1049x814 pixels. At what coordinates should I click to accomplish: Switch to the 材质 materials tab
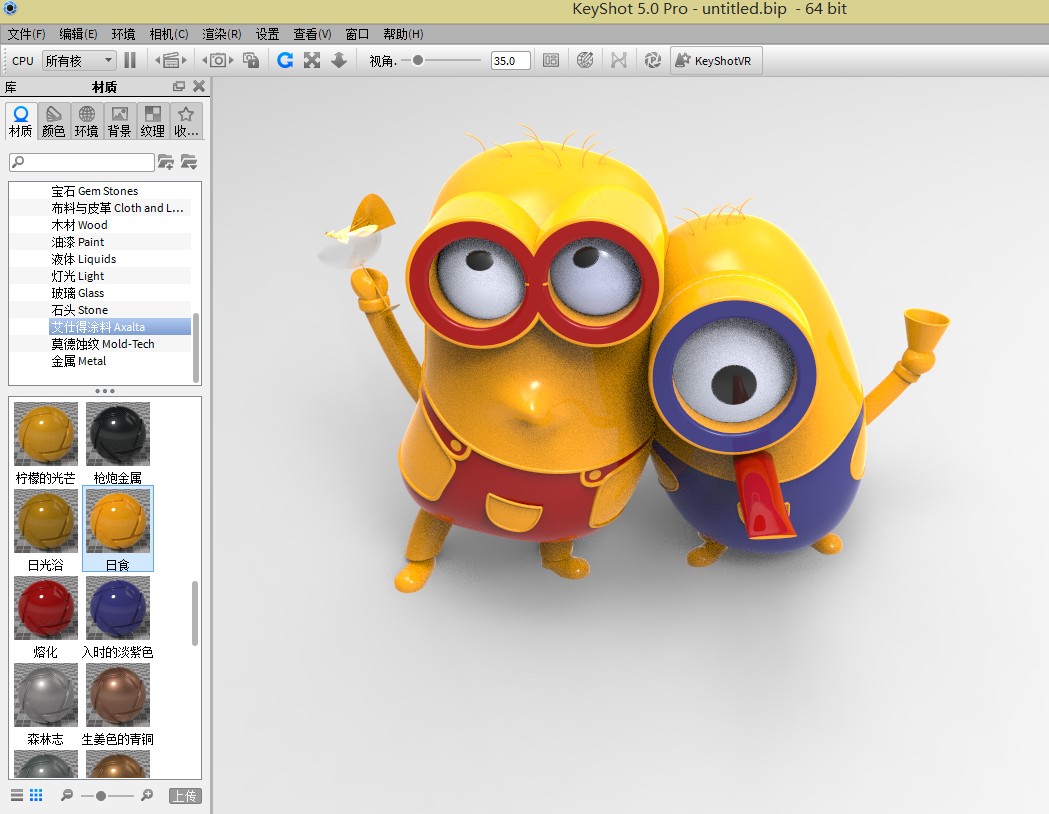pos(21,121)
